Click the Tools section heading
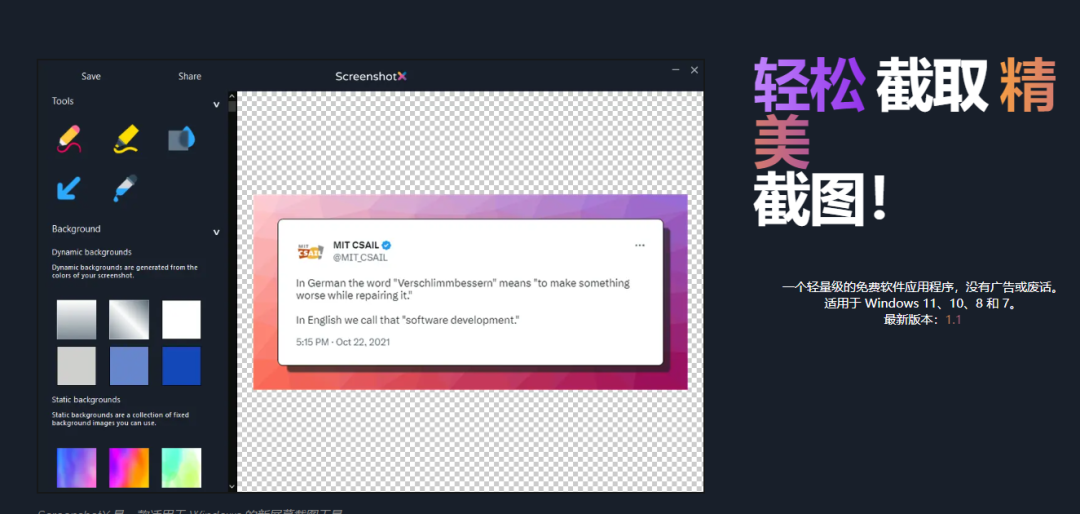Image resolution: width=1080 pixels, height=514 pixels. click(x=63, y=101)
